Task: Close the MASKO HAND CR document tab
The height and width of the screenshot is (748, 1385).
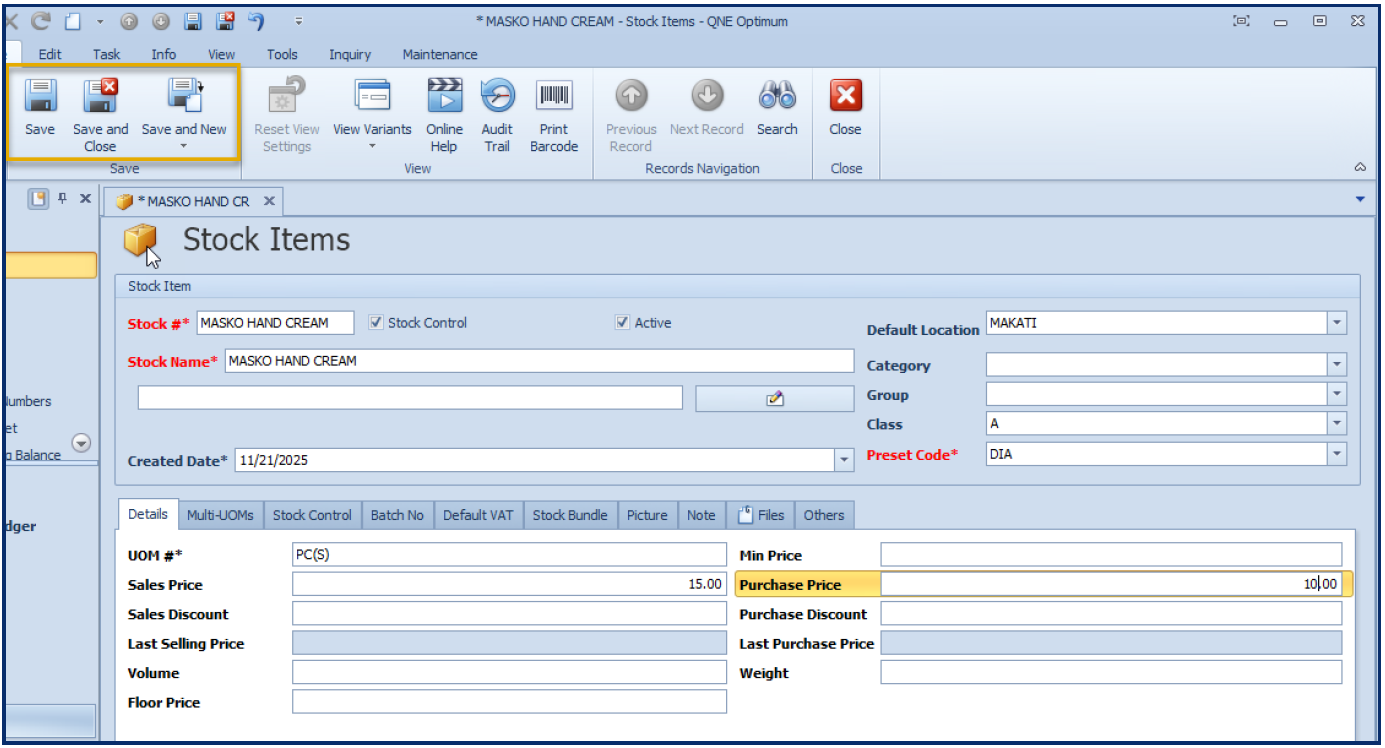Action: [269, 201]
